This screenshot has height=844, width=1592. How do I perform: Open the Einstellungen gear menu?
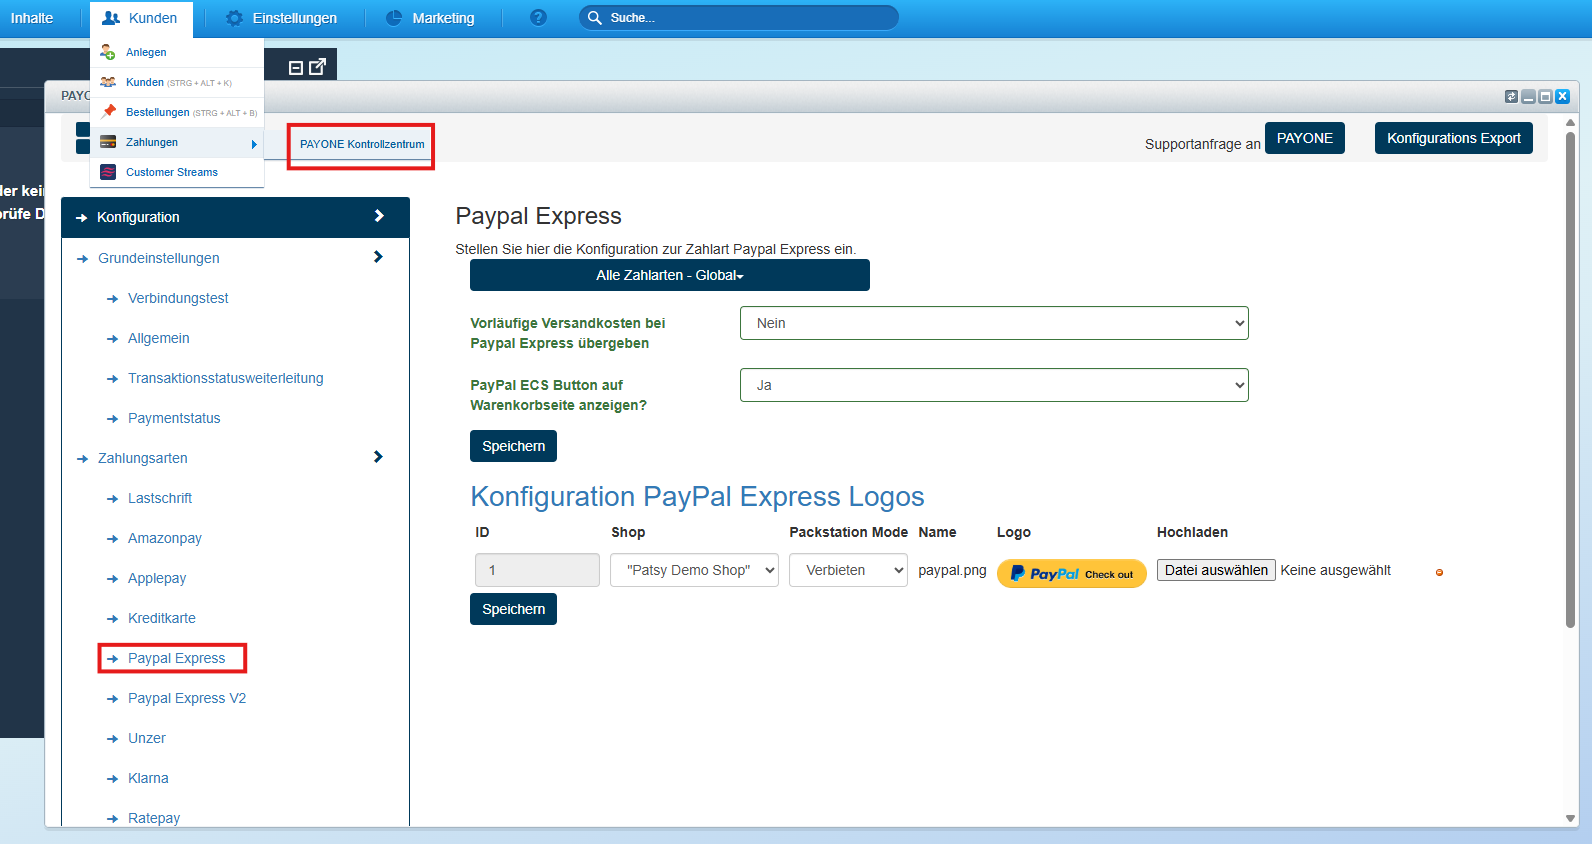tap(282, 18)
